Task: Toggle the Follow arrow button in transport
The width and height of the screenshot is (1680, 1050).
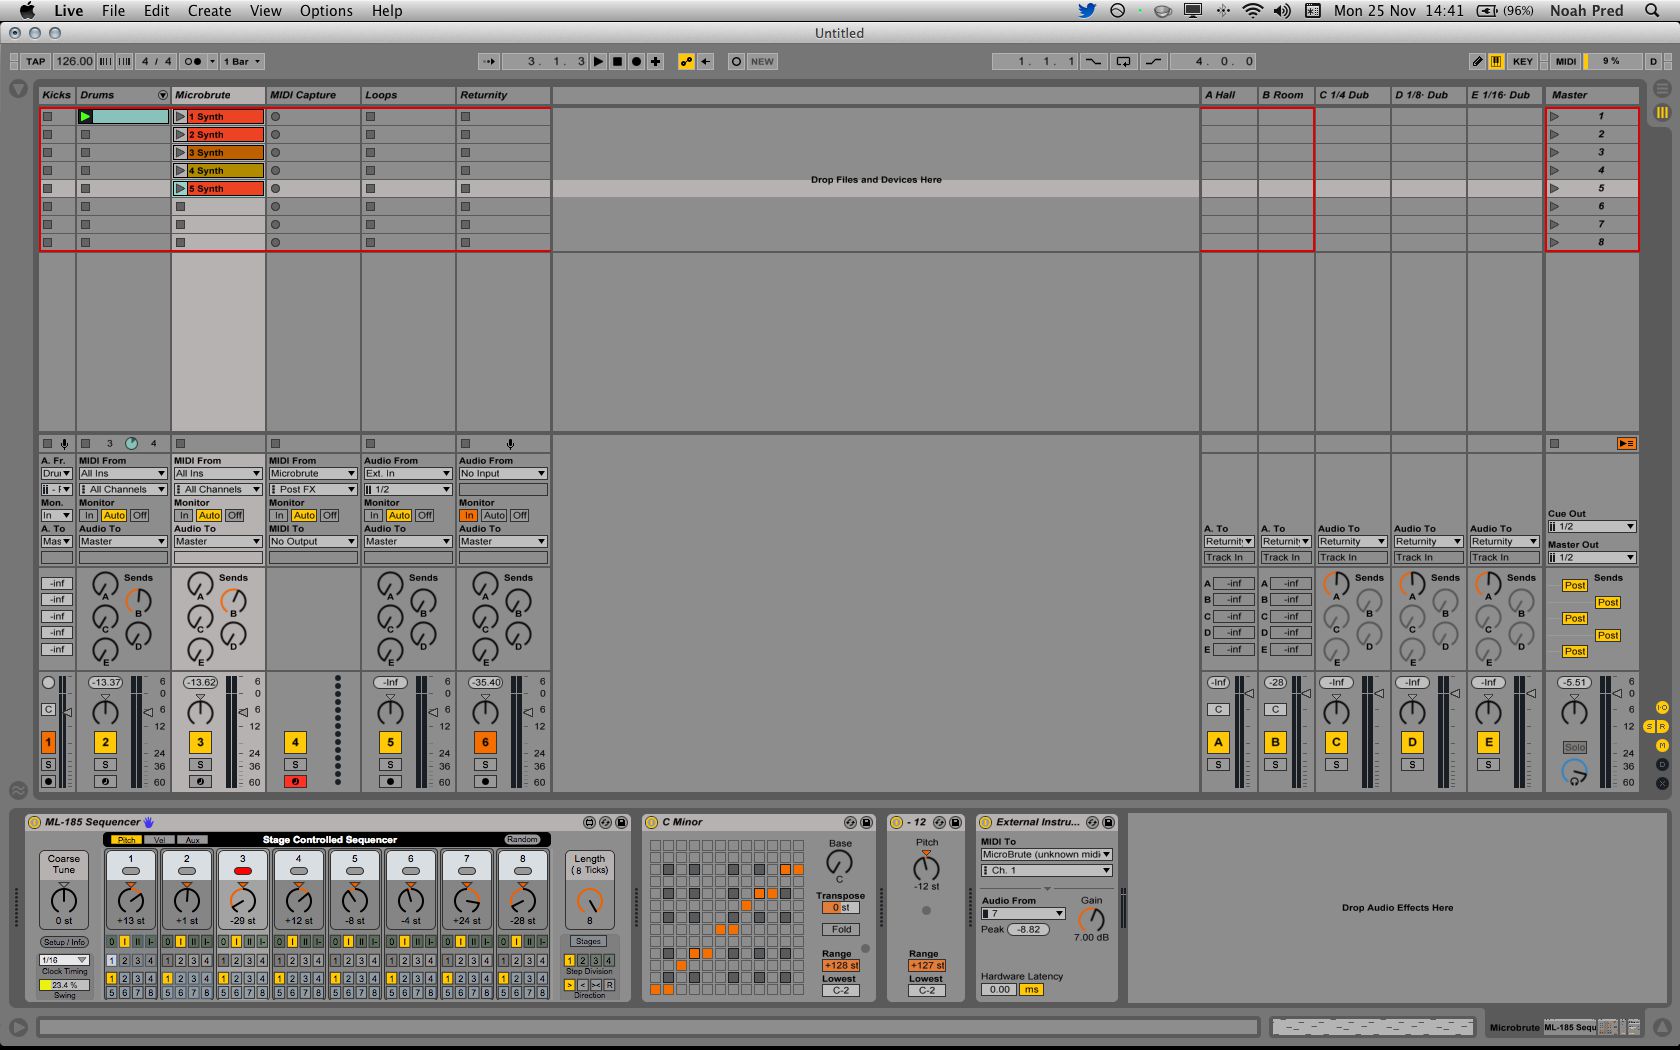Action: [x=489, y=61]
